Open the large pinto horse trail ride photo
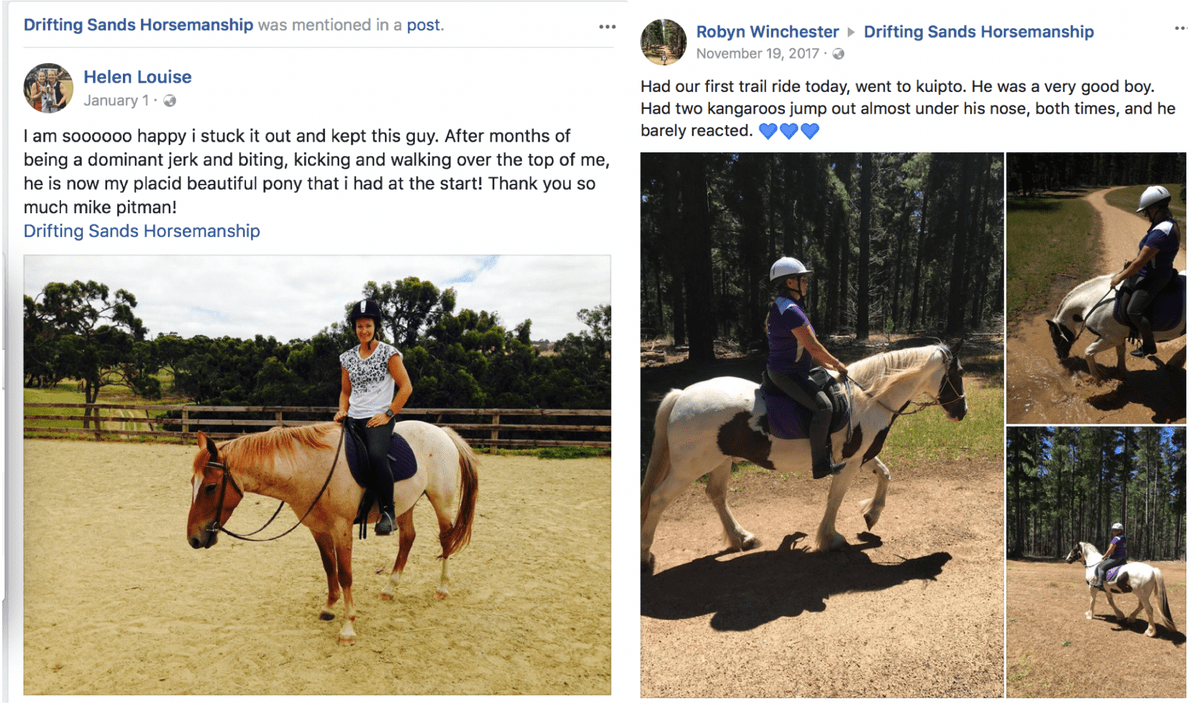The width and height of the screenshot is (1200, 710). pyautogui.click(x=821, y=424)
